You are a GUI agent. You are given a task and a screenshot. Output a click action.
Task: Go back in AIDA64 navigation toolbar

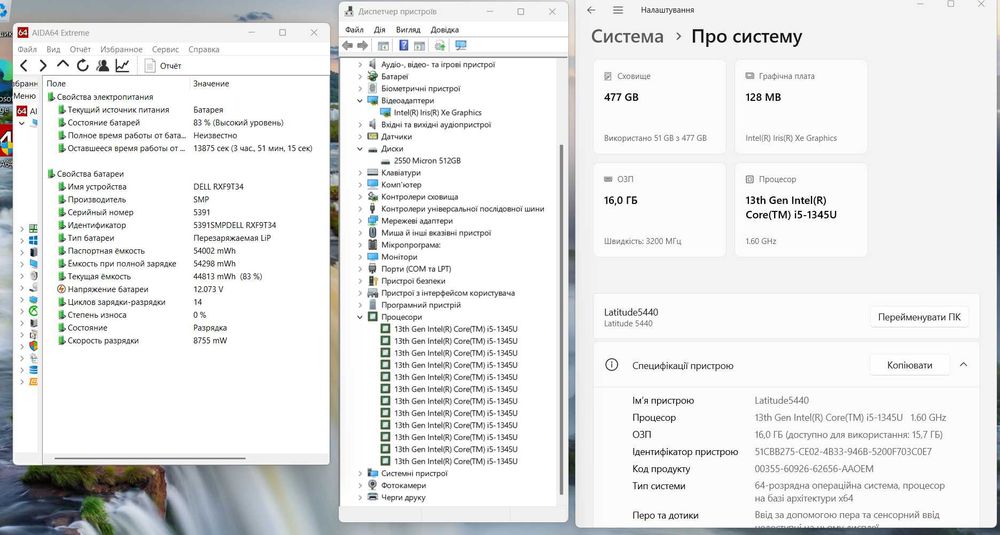(24, 66)
